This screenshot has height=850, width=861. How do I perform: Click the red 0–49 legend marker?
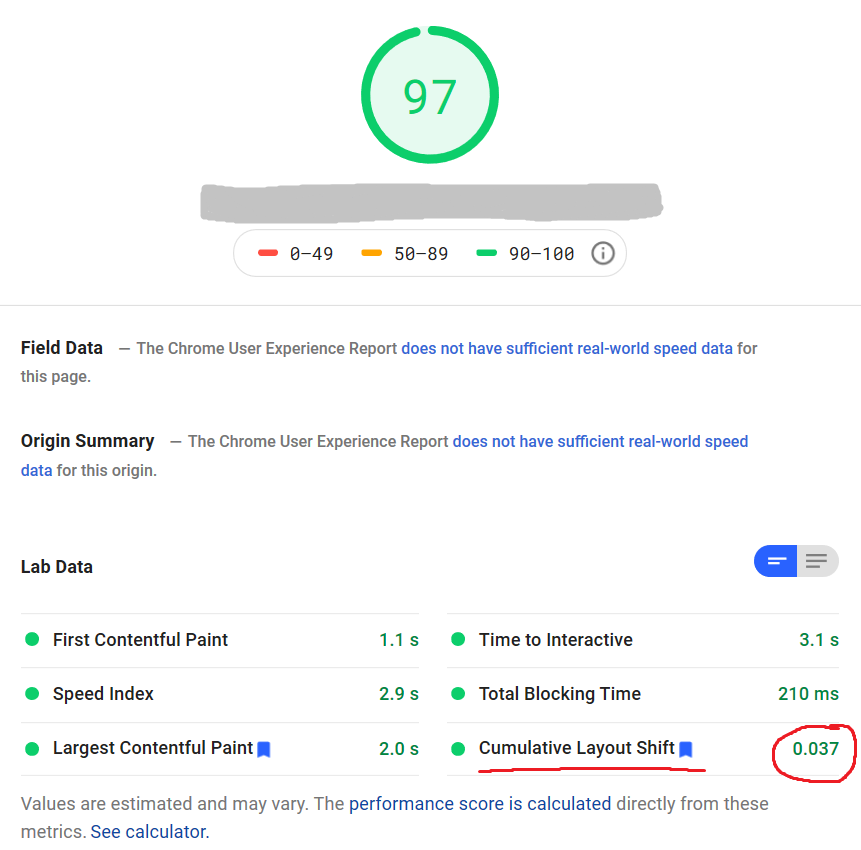coord(268,253)
